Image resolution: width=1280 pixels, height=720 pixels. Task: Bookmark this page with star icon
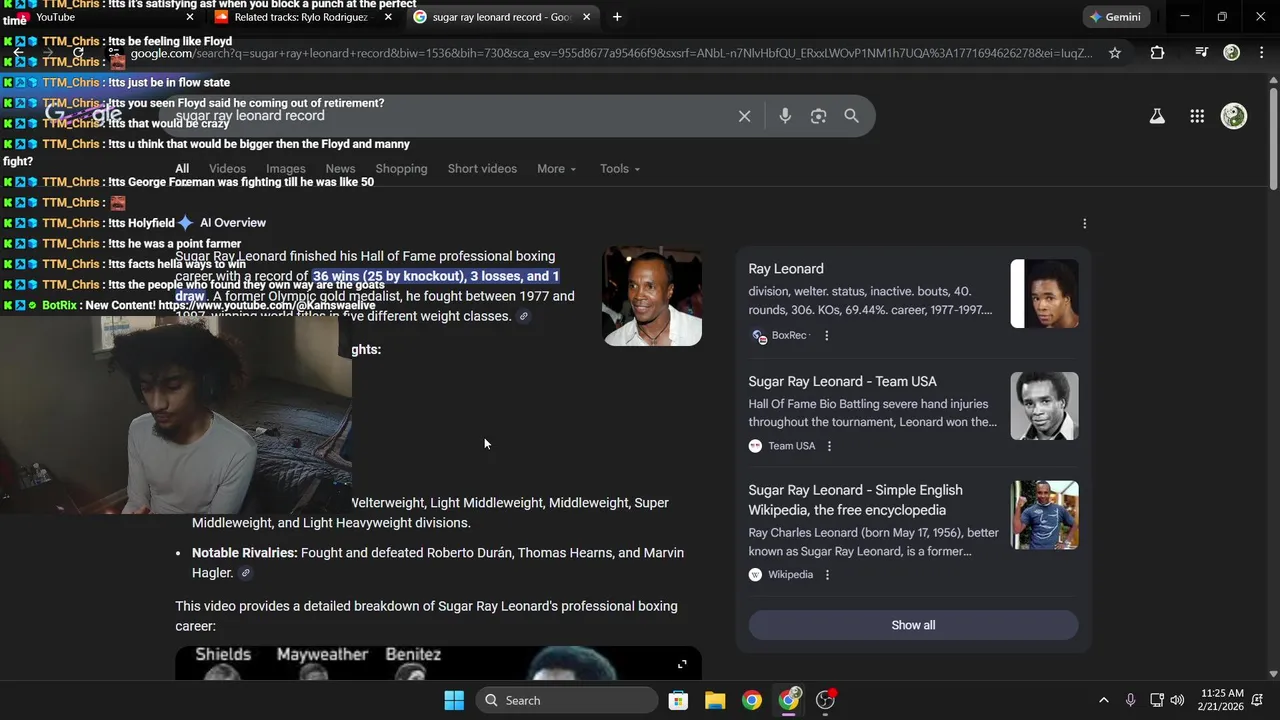[1115, 53]
